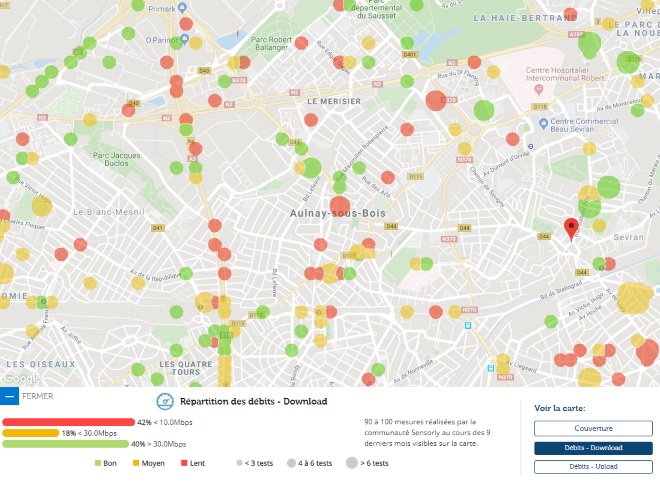The image size is (660, 488).
Task: Click the orange 18% speed bar
Action: point(30,433)
